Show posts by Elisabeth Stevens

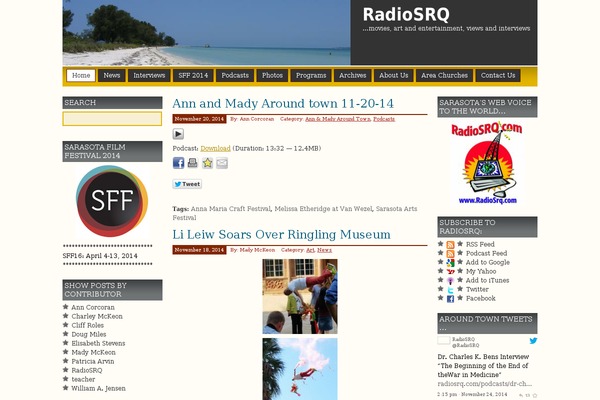(x=98, y=343)
